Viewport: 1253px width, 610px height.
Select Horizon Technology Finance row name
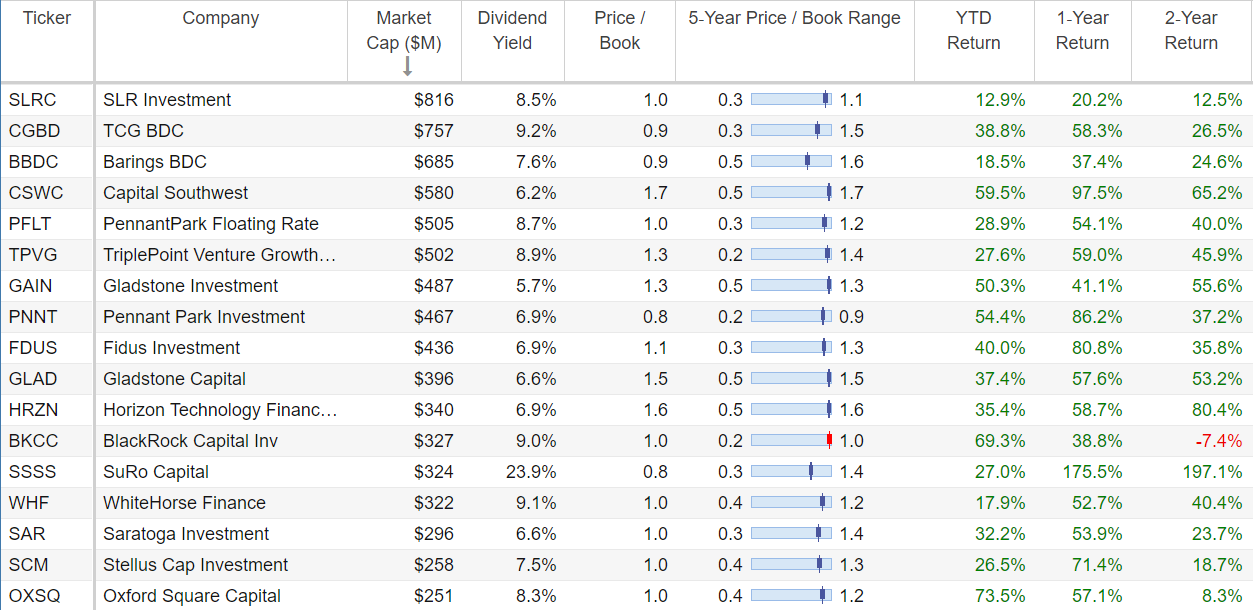click(220, 410)
